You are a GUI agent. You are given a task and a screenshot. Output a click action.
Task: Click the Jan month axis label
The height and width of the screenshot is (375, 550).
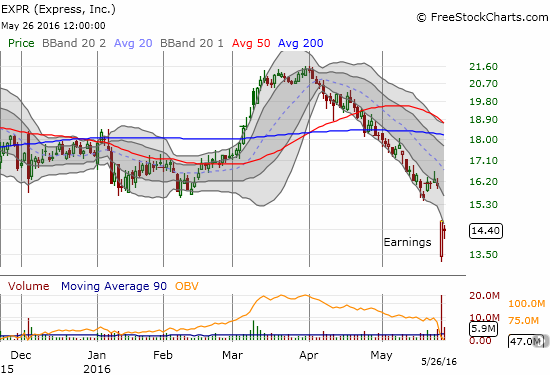pyautogui.click(x=97, y=355)
